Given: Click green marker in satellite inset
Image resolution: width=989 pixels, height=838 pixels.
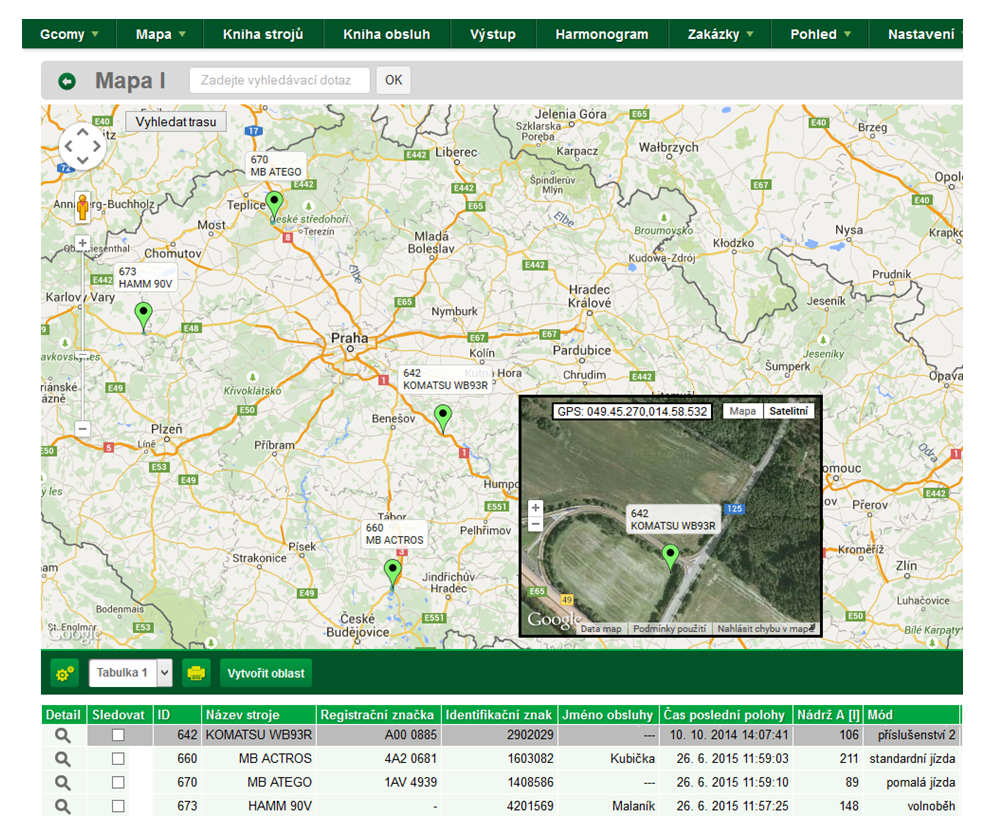Looking at the screenshot, I should [x=670, y=557].
